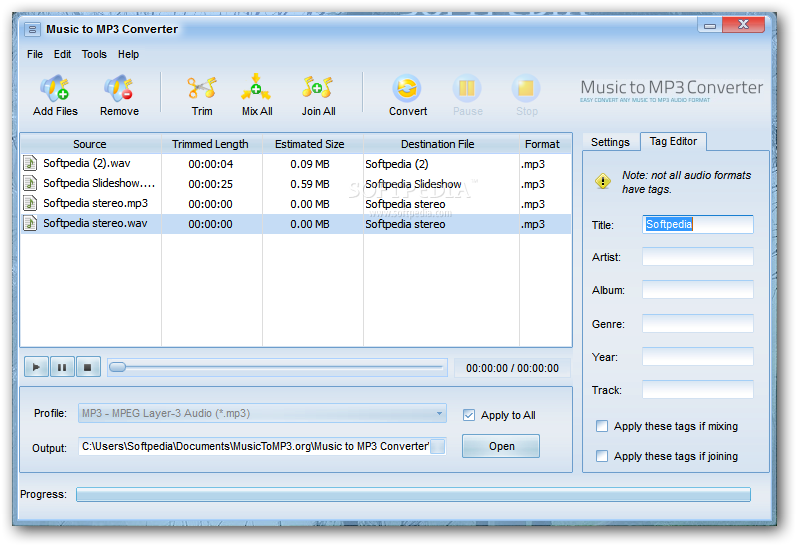797x546 pixels.
Task: Click the Track tag input field
Action: pos(697,390)
